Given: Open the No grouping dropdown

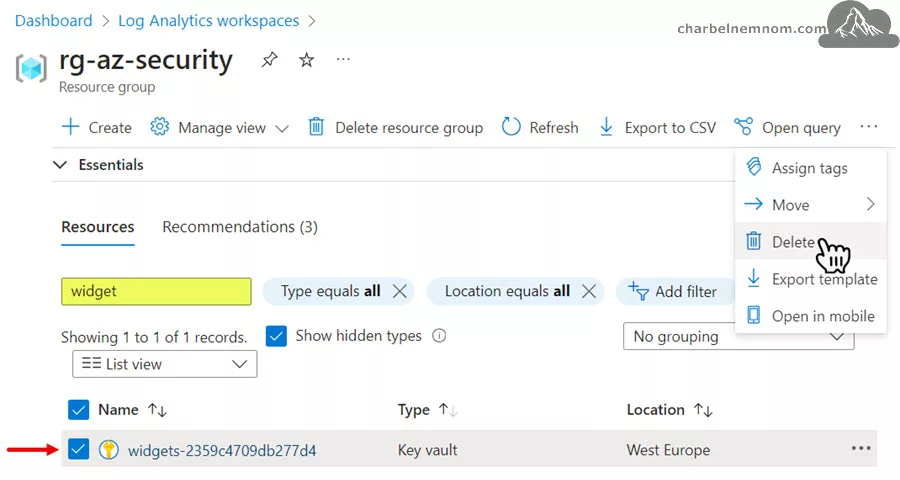Looking at the screenshot, I should 739,336.
